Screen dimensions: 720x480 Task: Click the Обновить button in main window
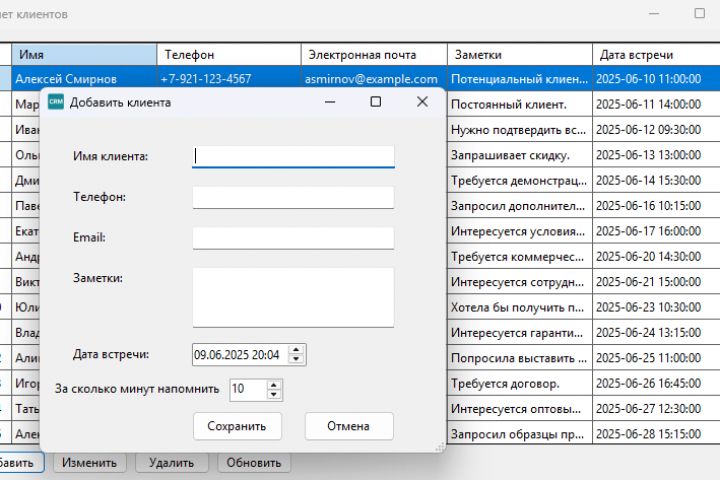tap(254, 463)
